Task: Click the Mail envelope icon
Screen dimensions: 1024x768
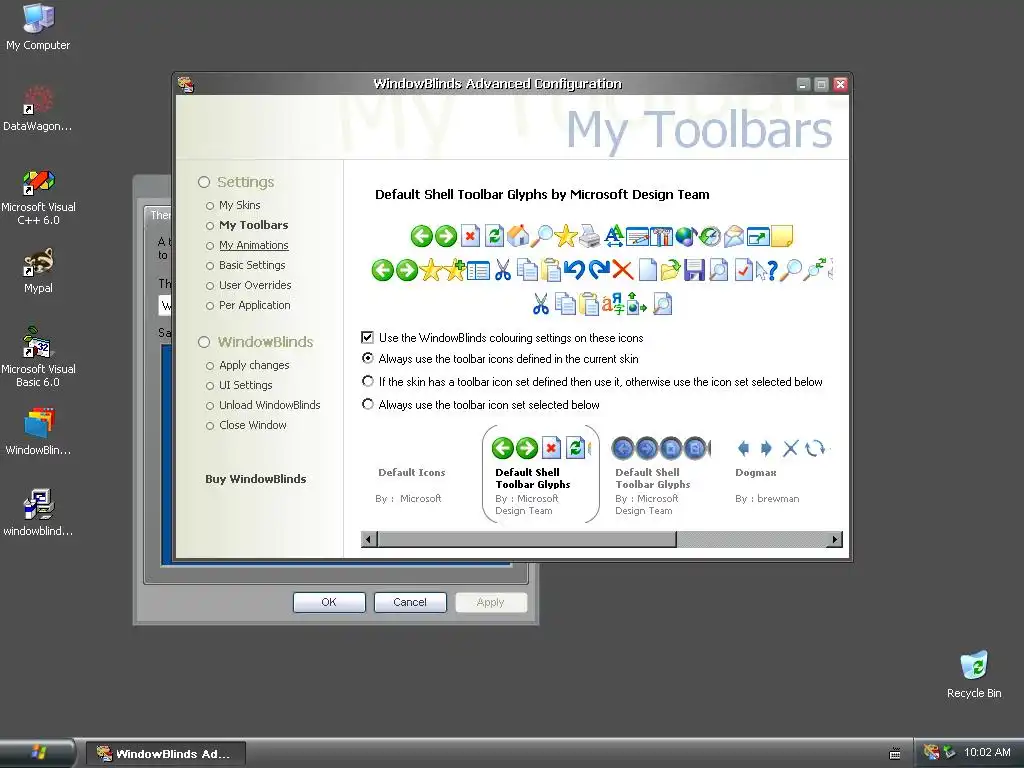Action: [734, 236]
